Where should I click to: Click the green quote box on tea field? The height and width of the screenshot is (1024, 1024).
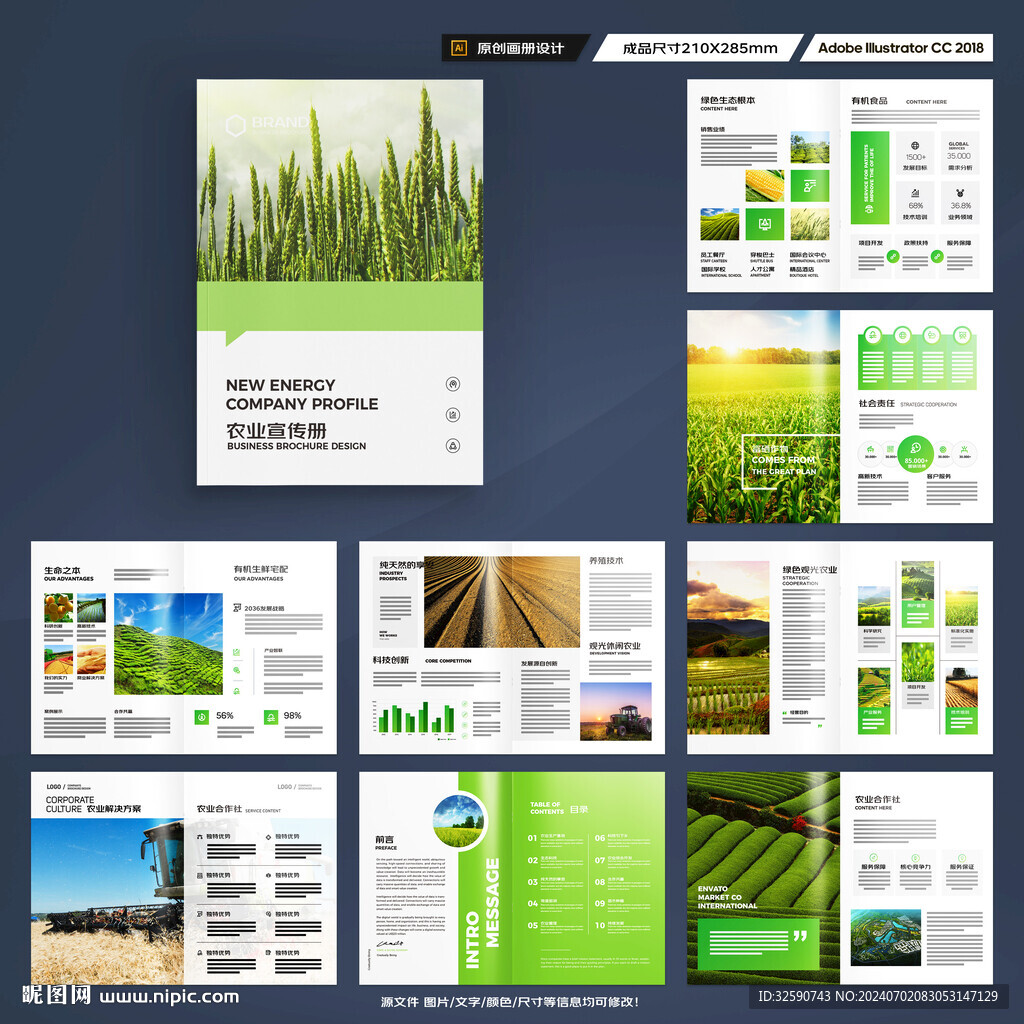pyautogui.click(x=758, y=944)
